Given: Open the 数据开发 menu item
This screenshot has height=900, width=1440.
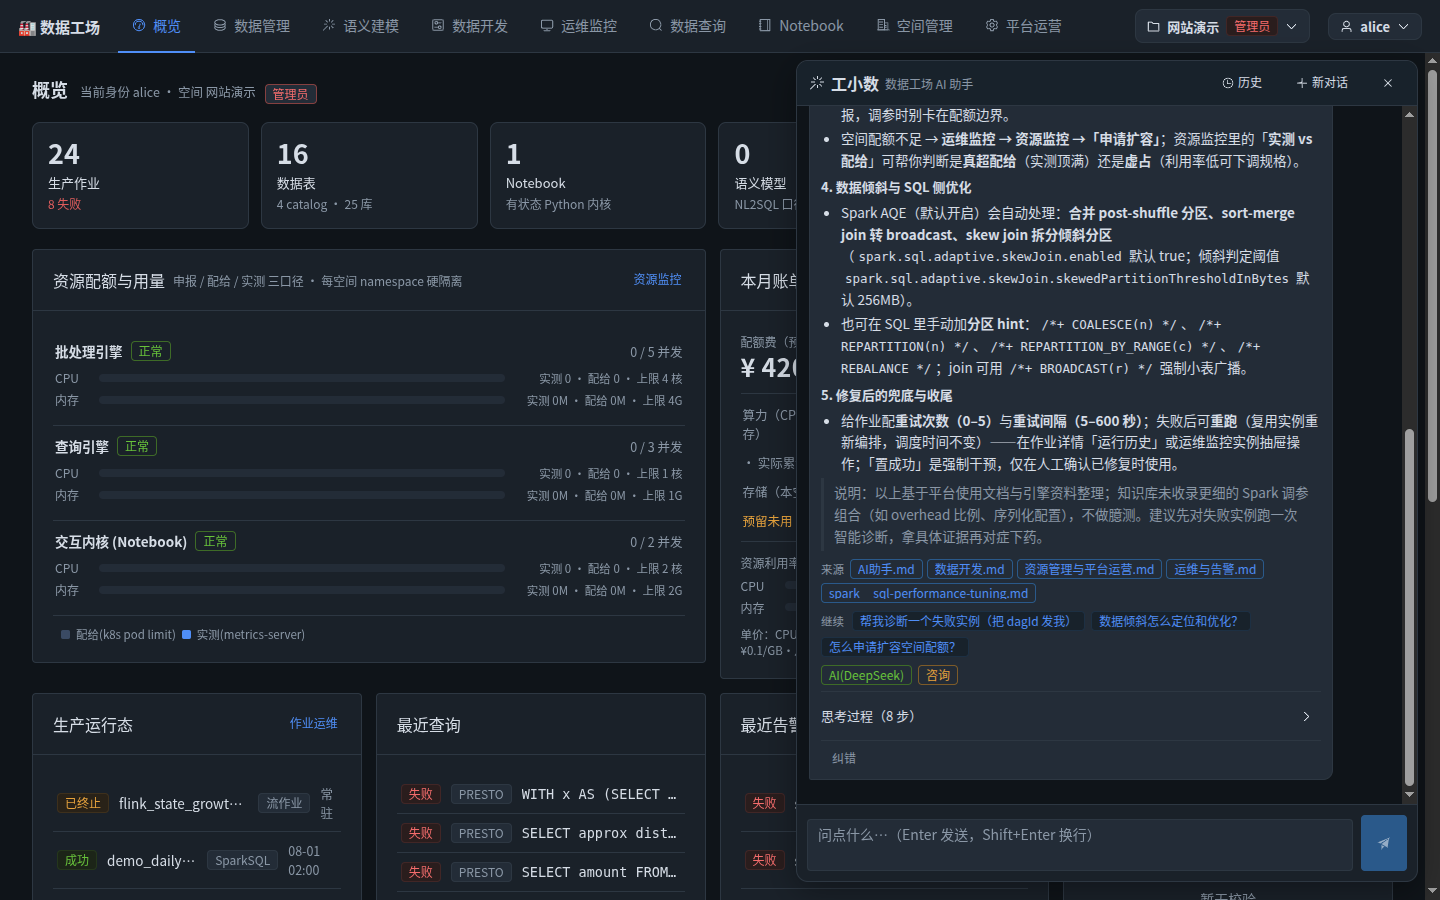Looking at the screenshot, I should click(x=469, y=26).
